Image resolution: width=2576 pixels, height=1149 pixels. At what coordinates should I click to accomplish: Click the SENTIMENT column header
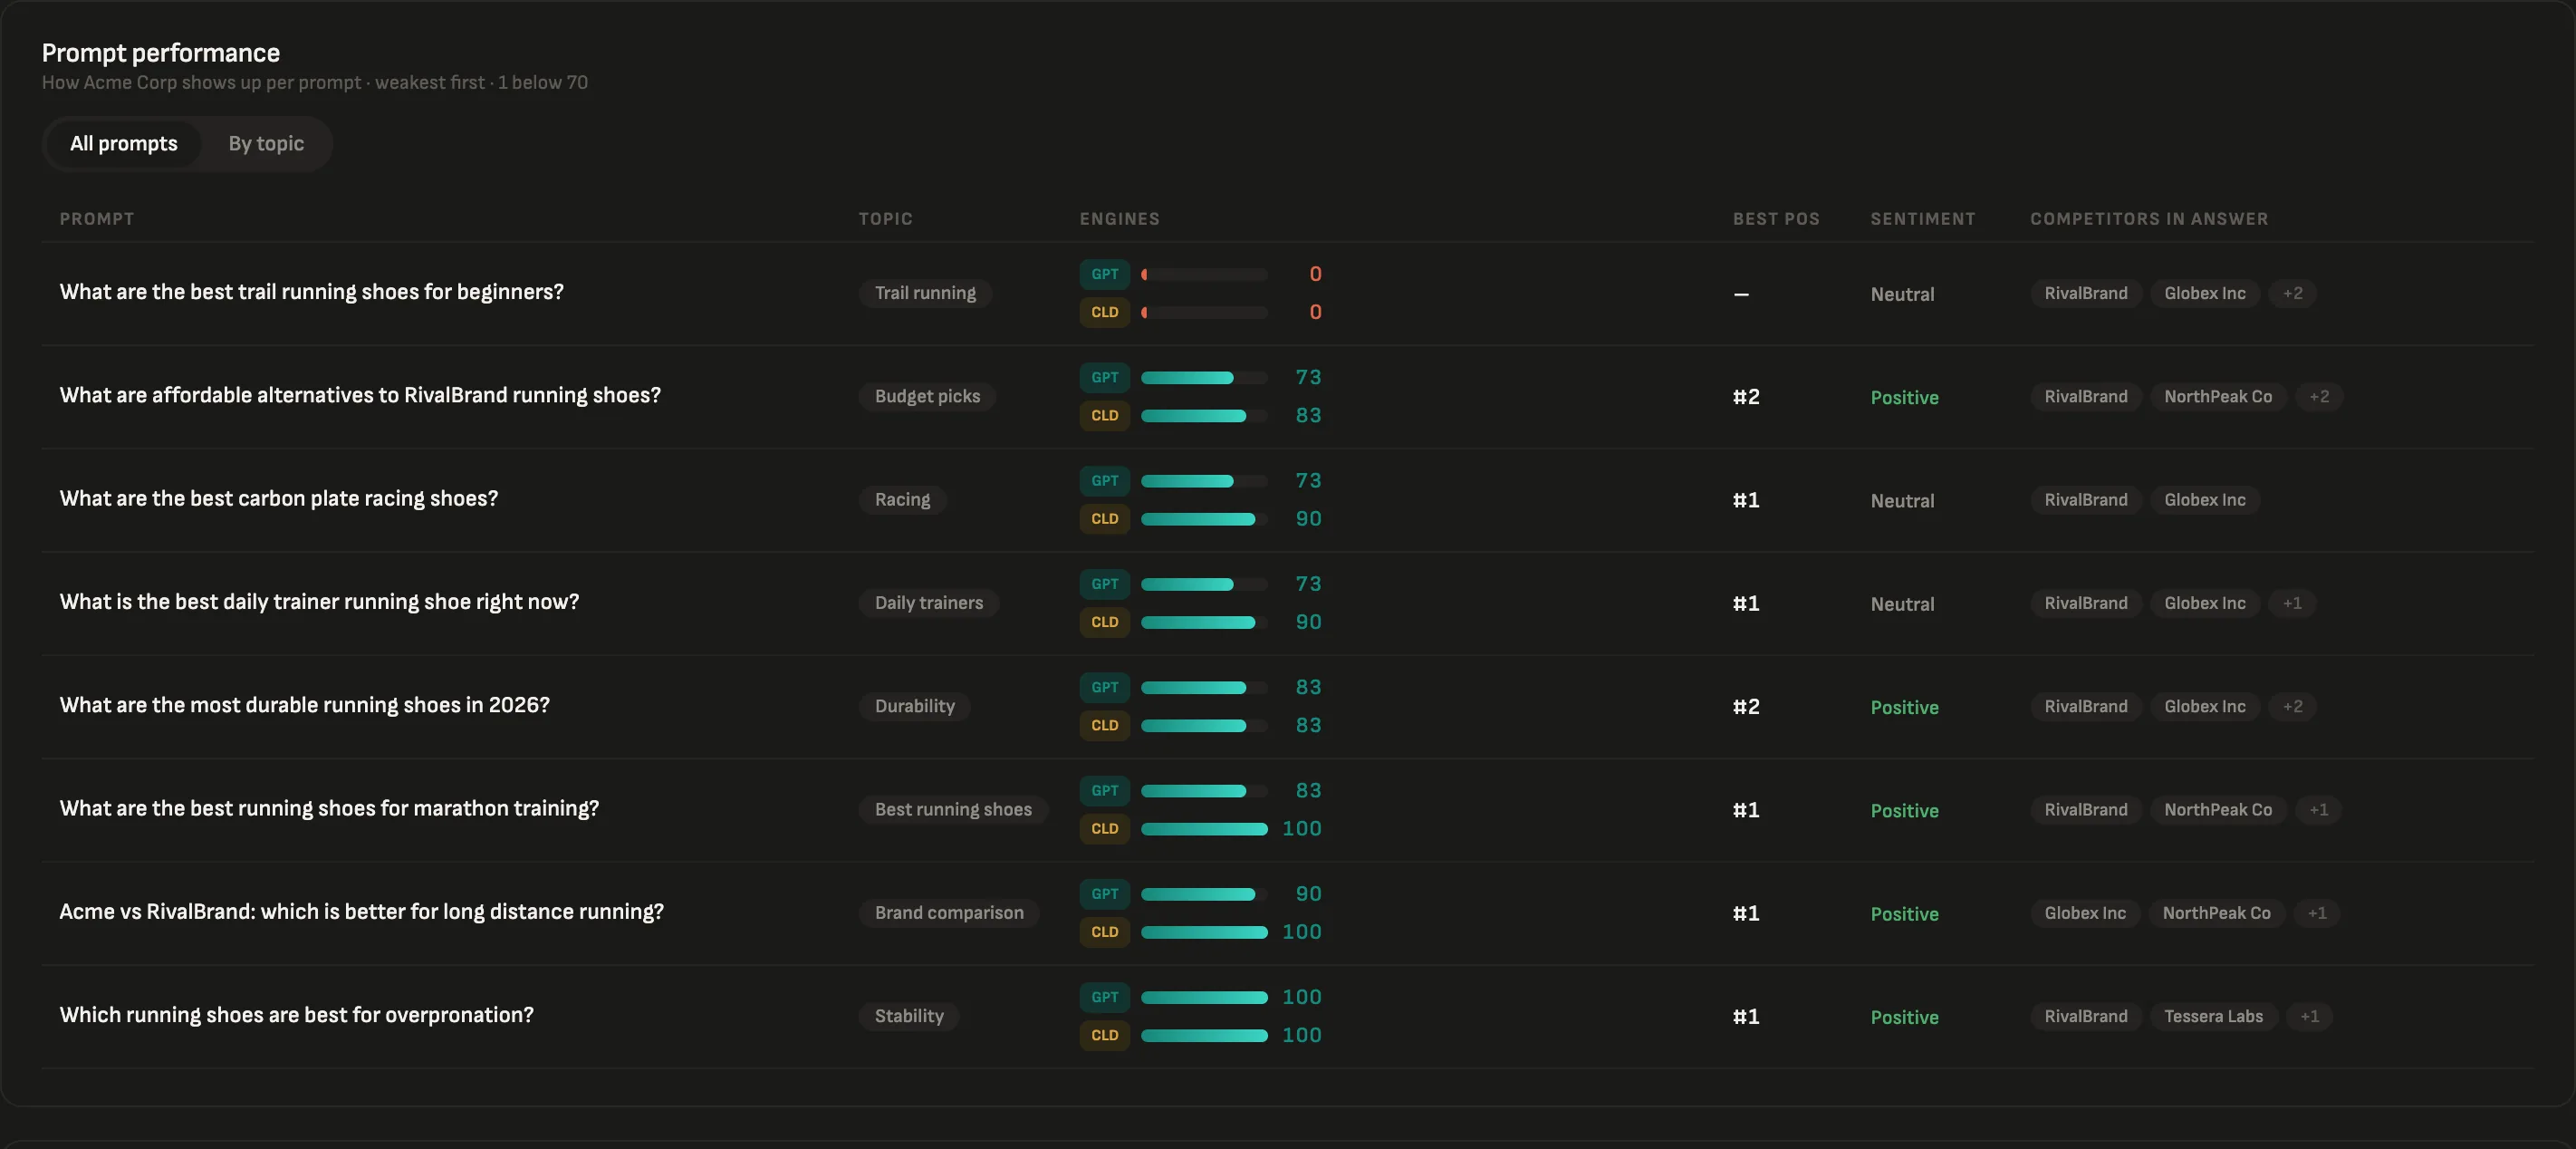click(x=1923, y=218)
